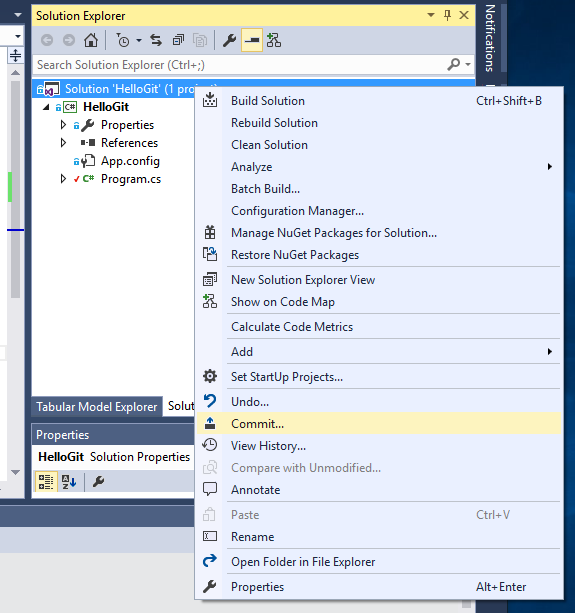Switch to Tabular Model Explorer tab
Viewport: 575px width, 613px height.
[97, 407]
